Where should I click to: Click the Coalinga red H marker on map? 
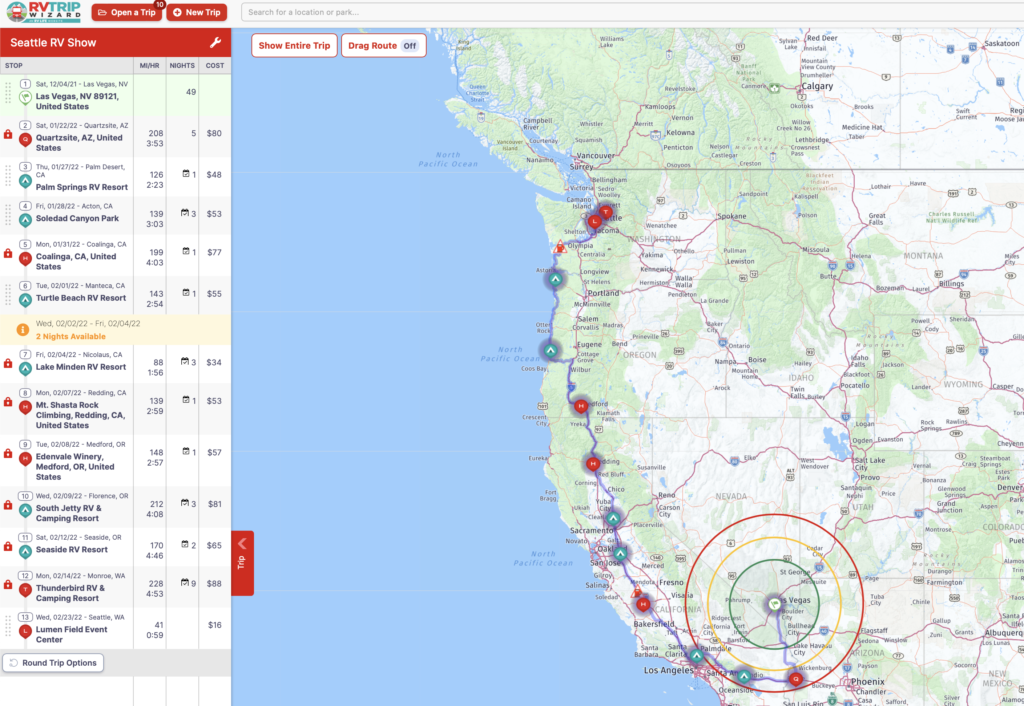[643, 605]
